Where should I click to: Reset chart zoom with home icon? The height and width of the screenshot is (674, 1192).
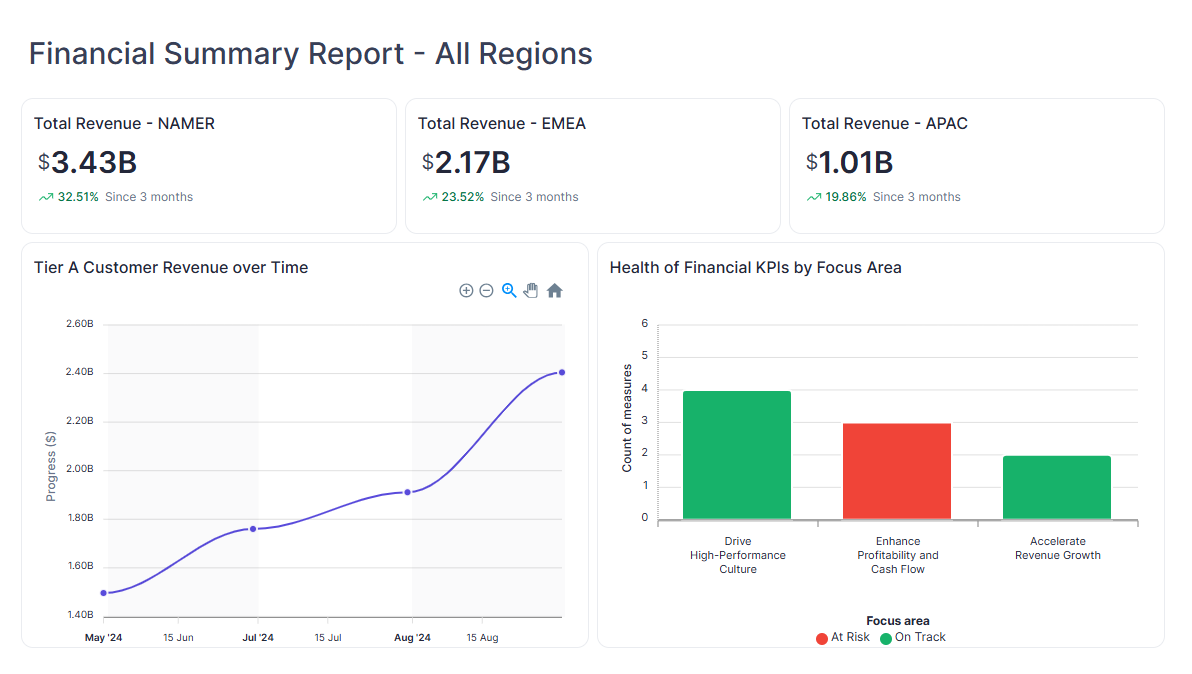point(554,291)
